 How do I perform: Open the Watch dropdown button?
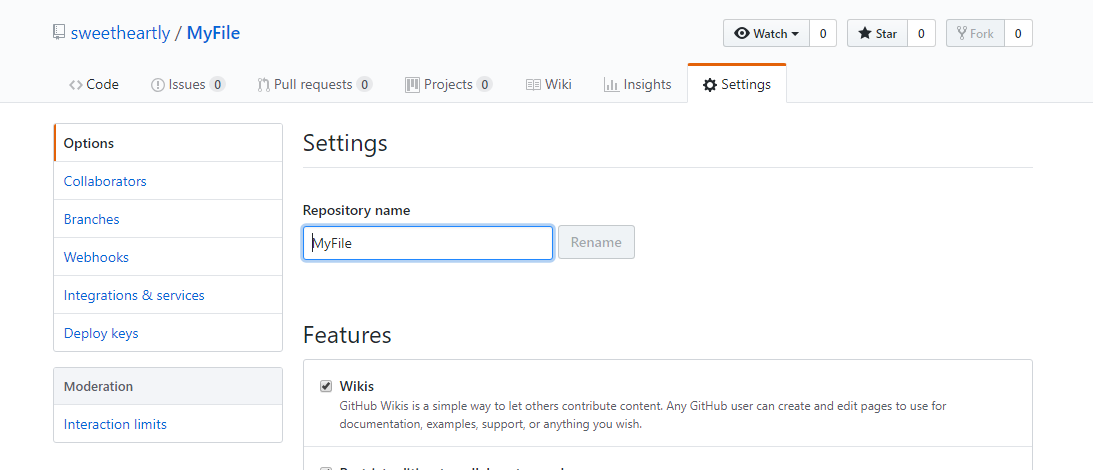point(766,33)
